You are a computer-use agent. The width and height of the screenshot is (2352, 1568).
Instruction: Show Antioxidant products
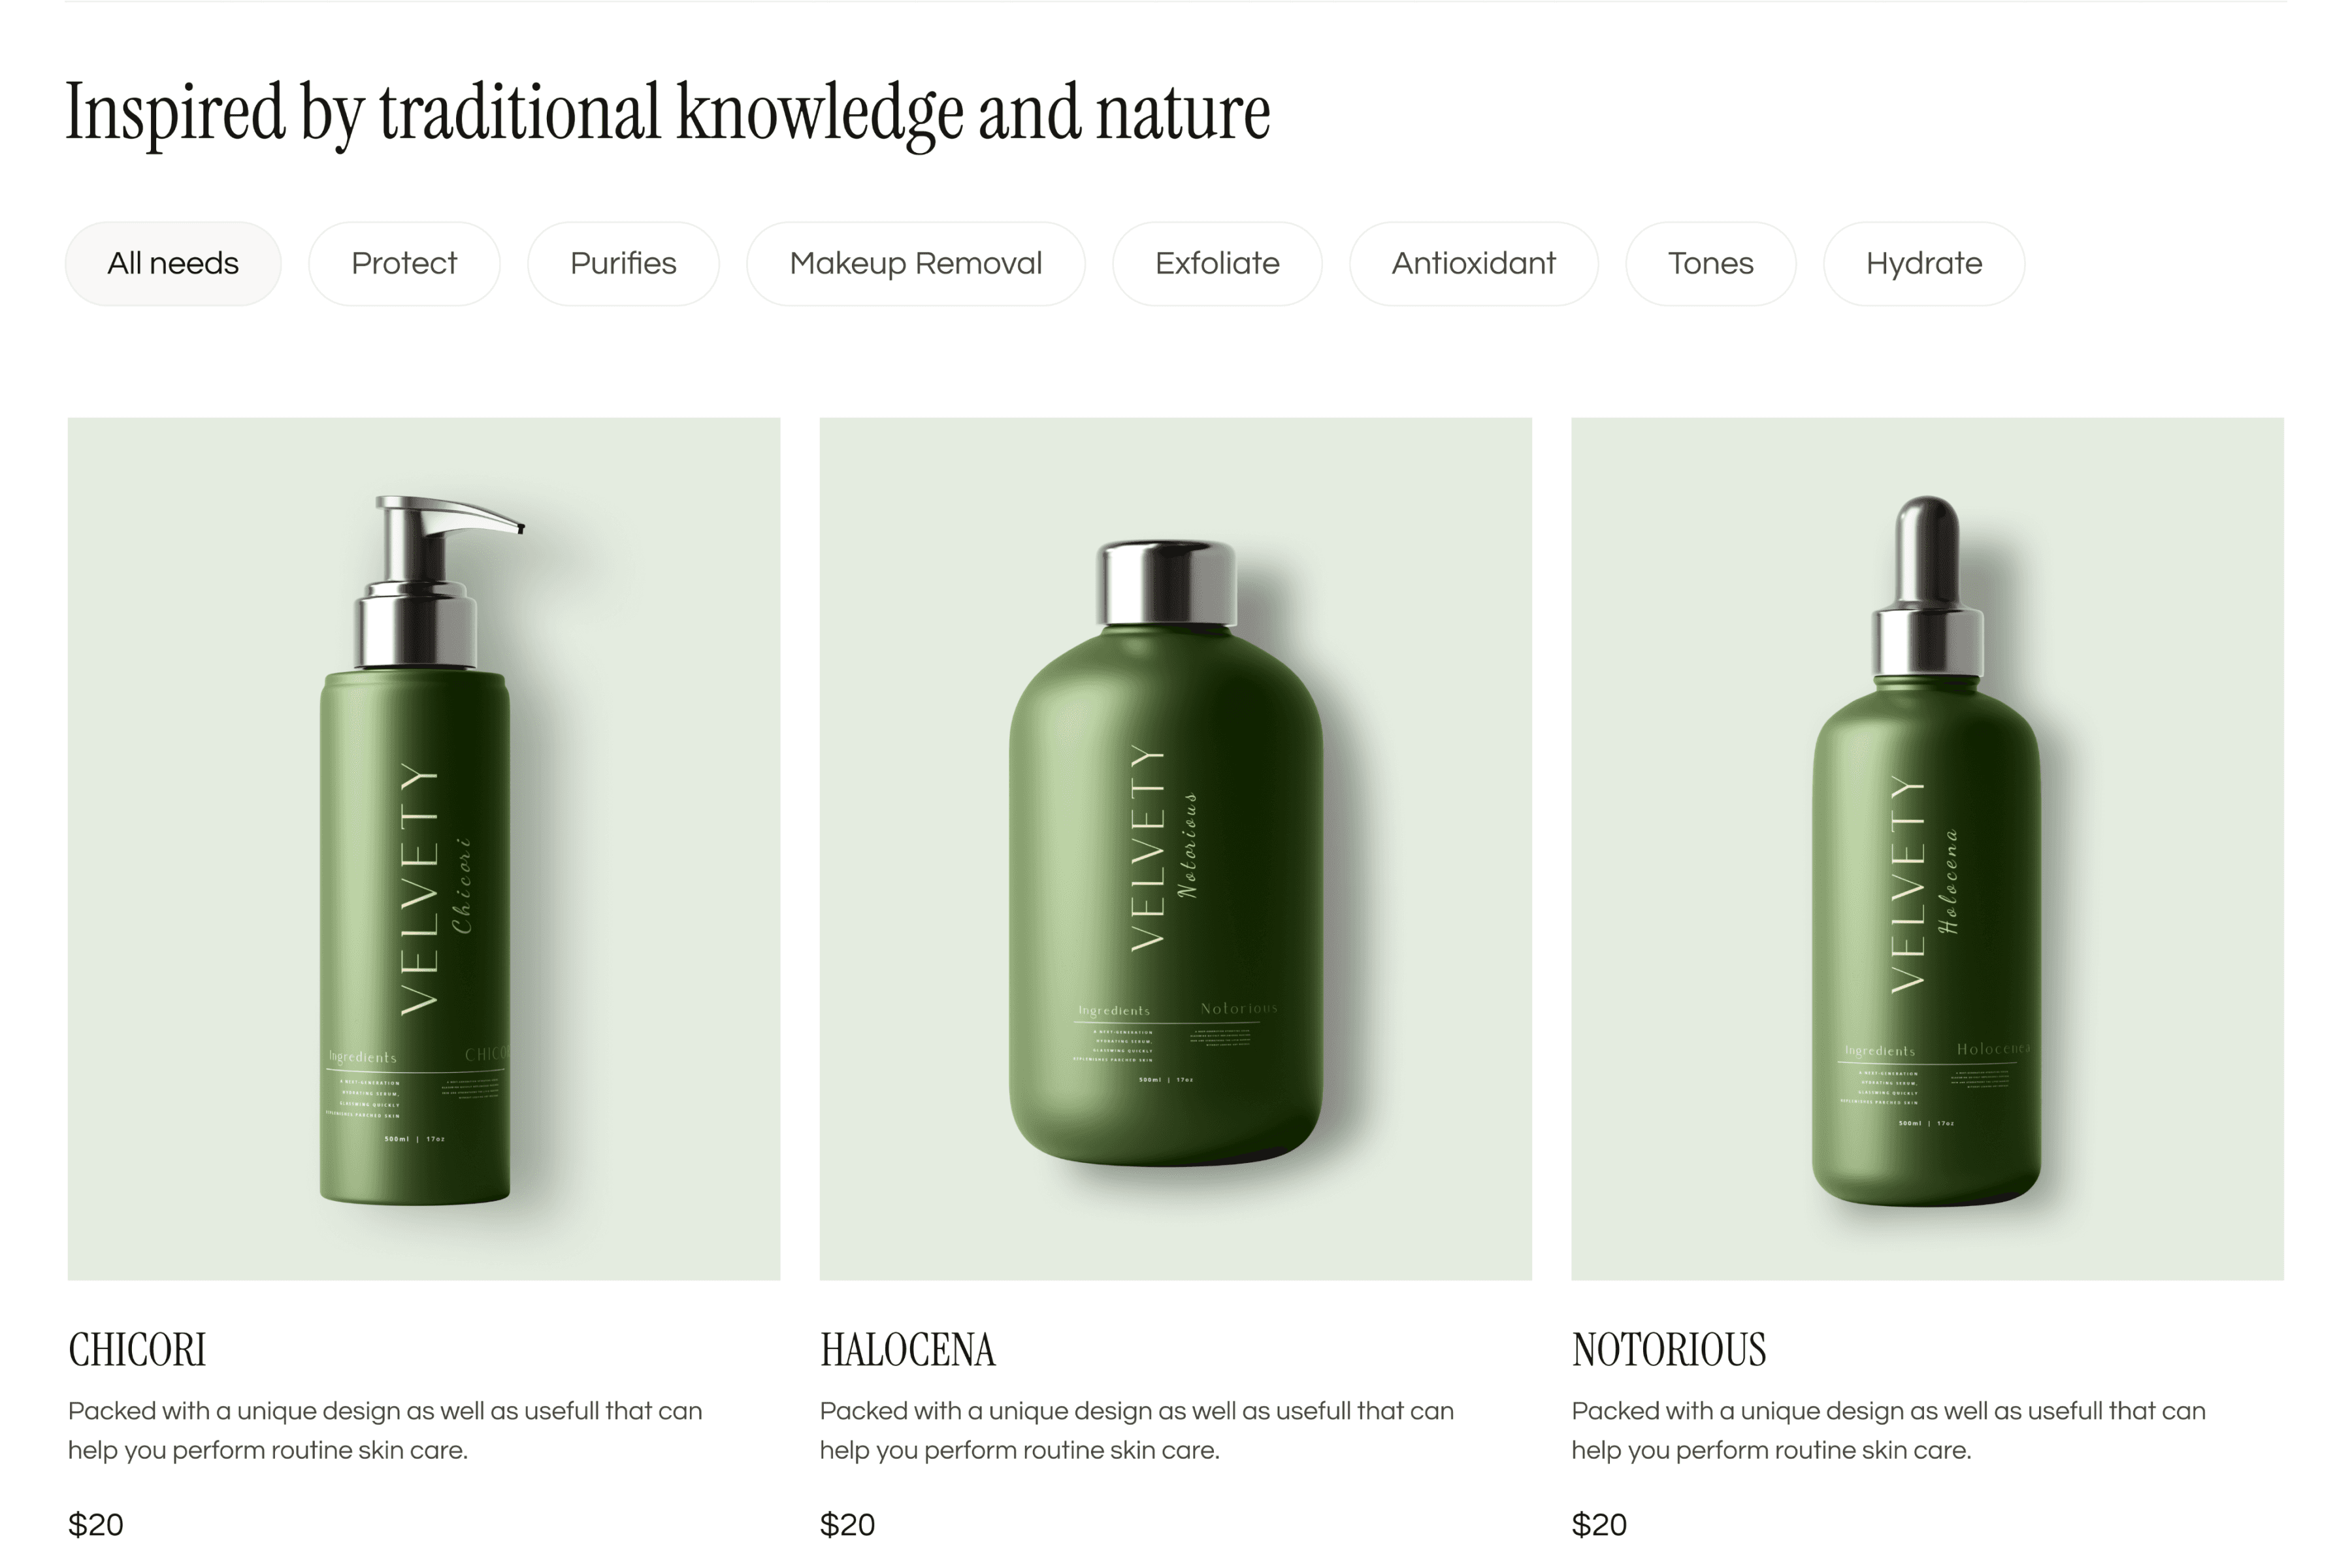point(1474,264)
